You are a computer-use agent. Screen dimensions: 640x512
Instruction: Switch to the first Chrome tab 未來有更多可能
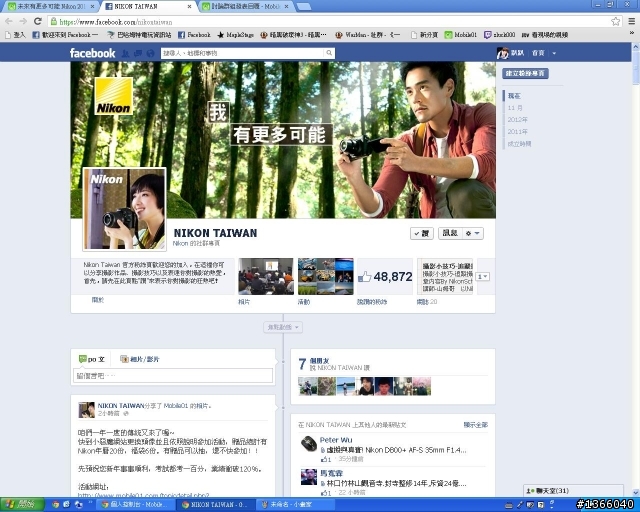(x=51, y=6)
